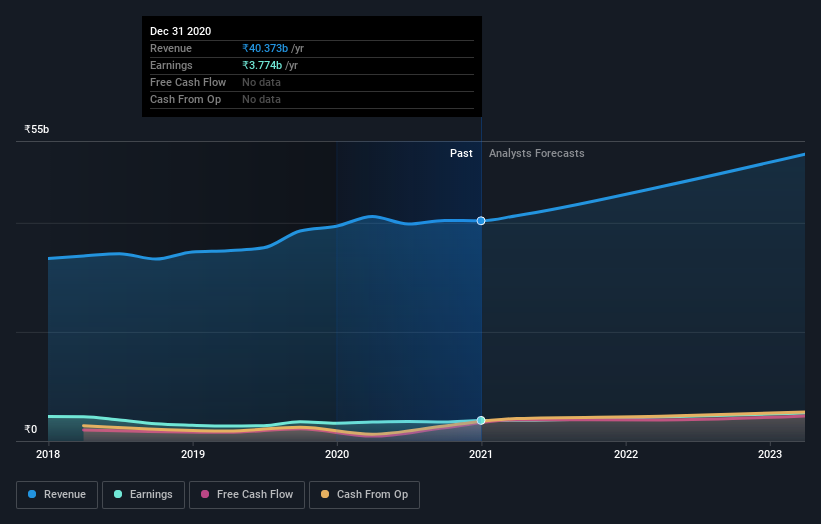The height and width of the screenshot is (524, 821).
Task: Click the blue Revenue legend dot
Action: [x=32, y=494]
